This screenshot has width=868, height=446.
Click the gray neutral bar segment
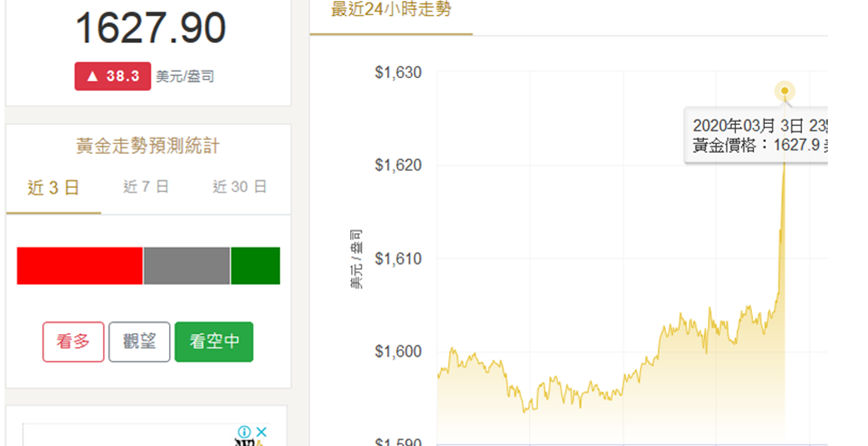(x=187, y=266)
